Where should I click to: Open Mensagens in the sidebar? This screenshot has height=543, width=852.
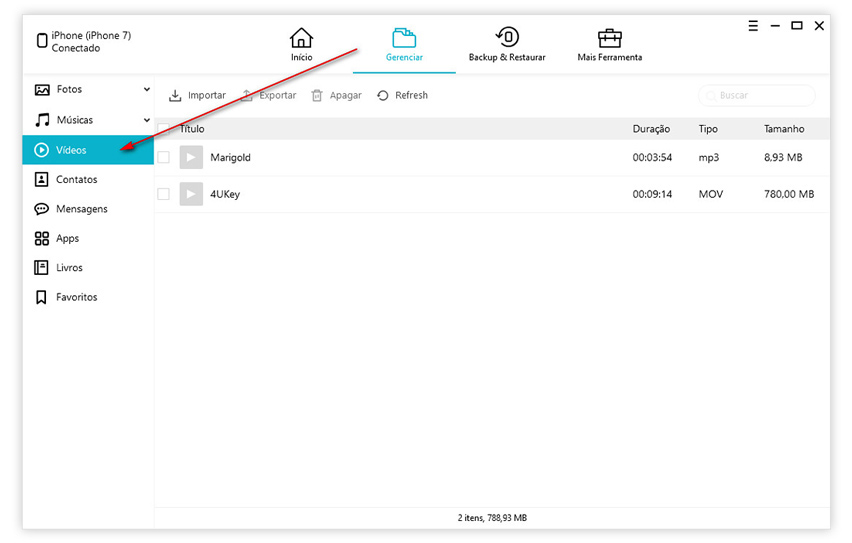pos(81,209)
